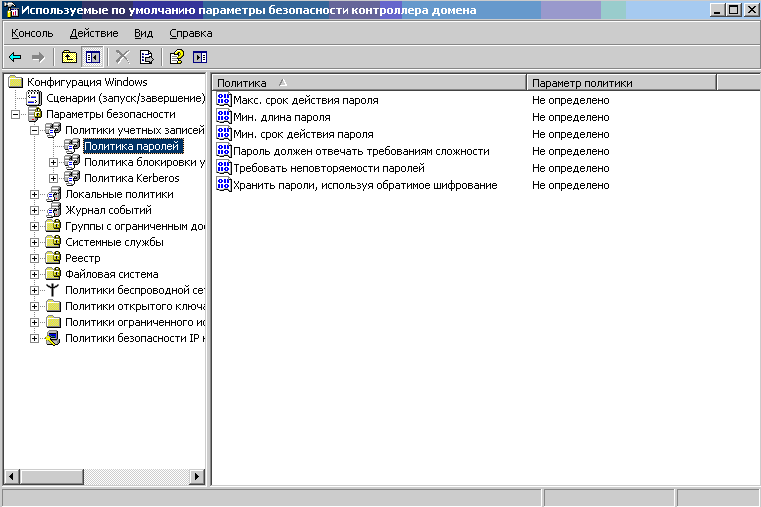This screenshot has height=507, width=761.
Task: Click the tree pane scroll left arrow
Action: pos(12,476)
